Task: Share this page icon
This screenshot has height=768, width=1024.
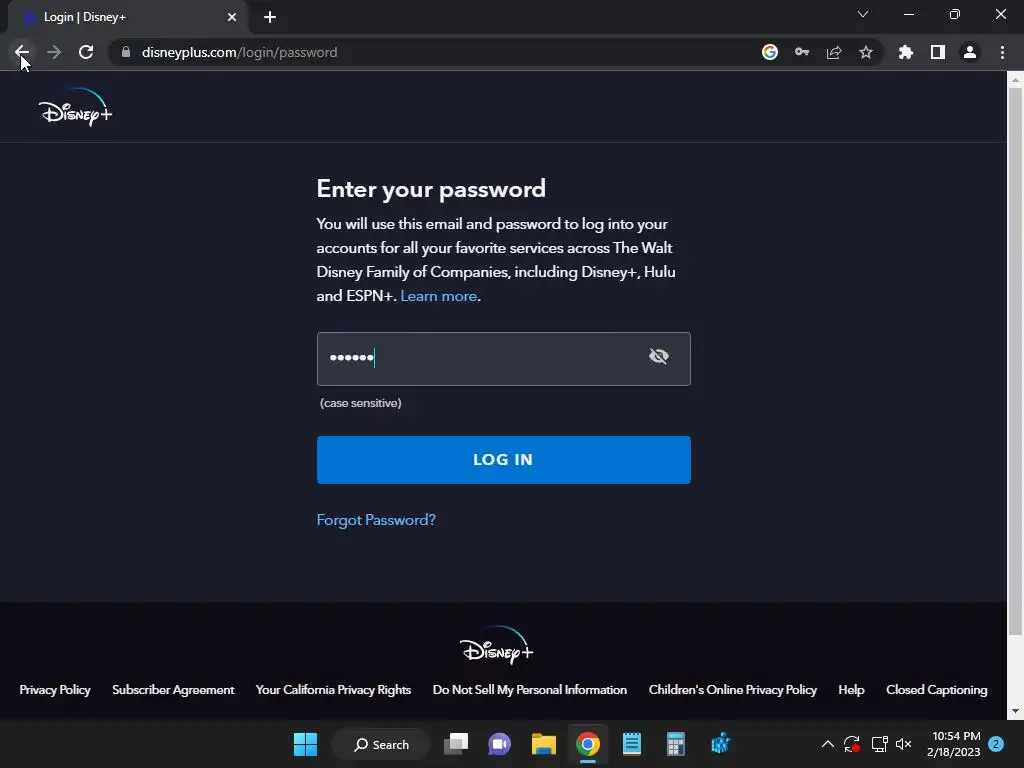Action: [834, 52]
